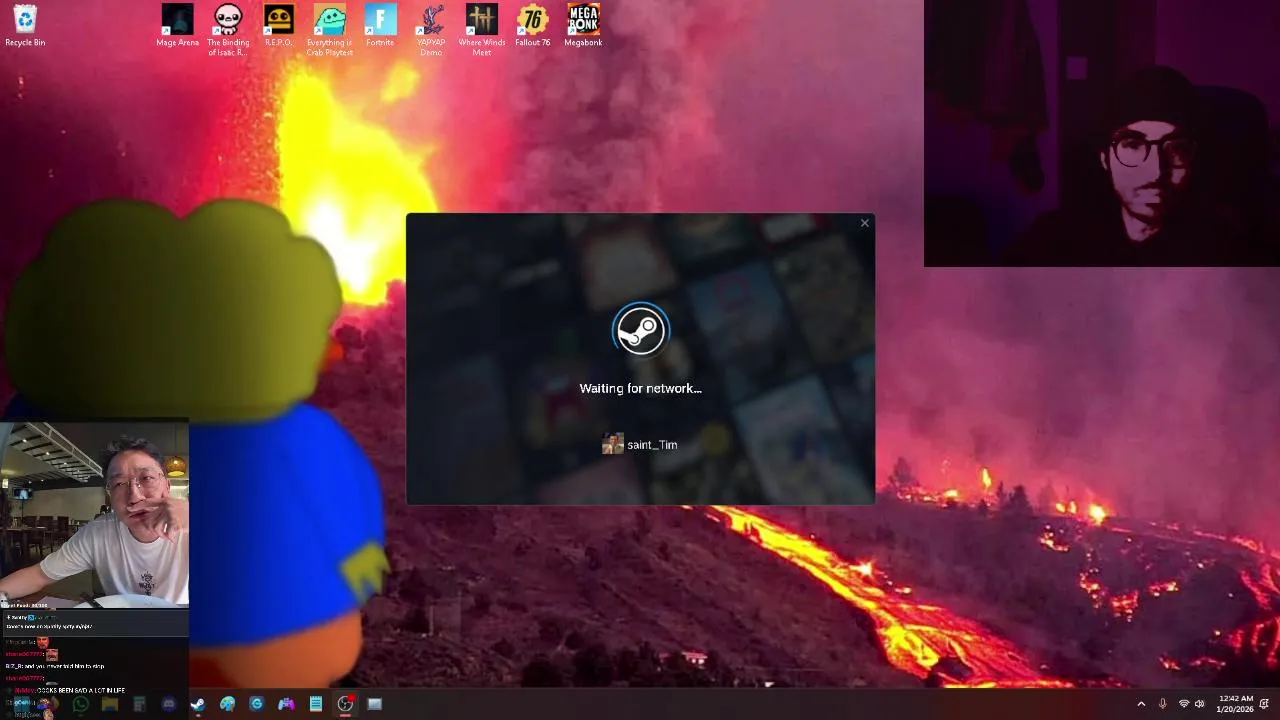Open WhatsApp from the taskbar
Viewport: 1280px width, 720px height.
tap(80, 704)
